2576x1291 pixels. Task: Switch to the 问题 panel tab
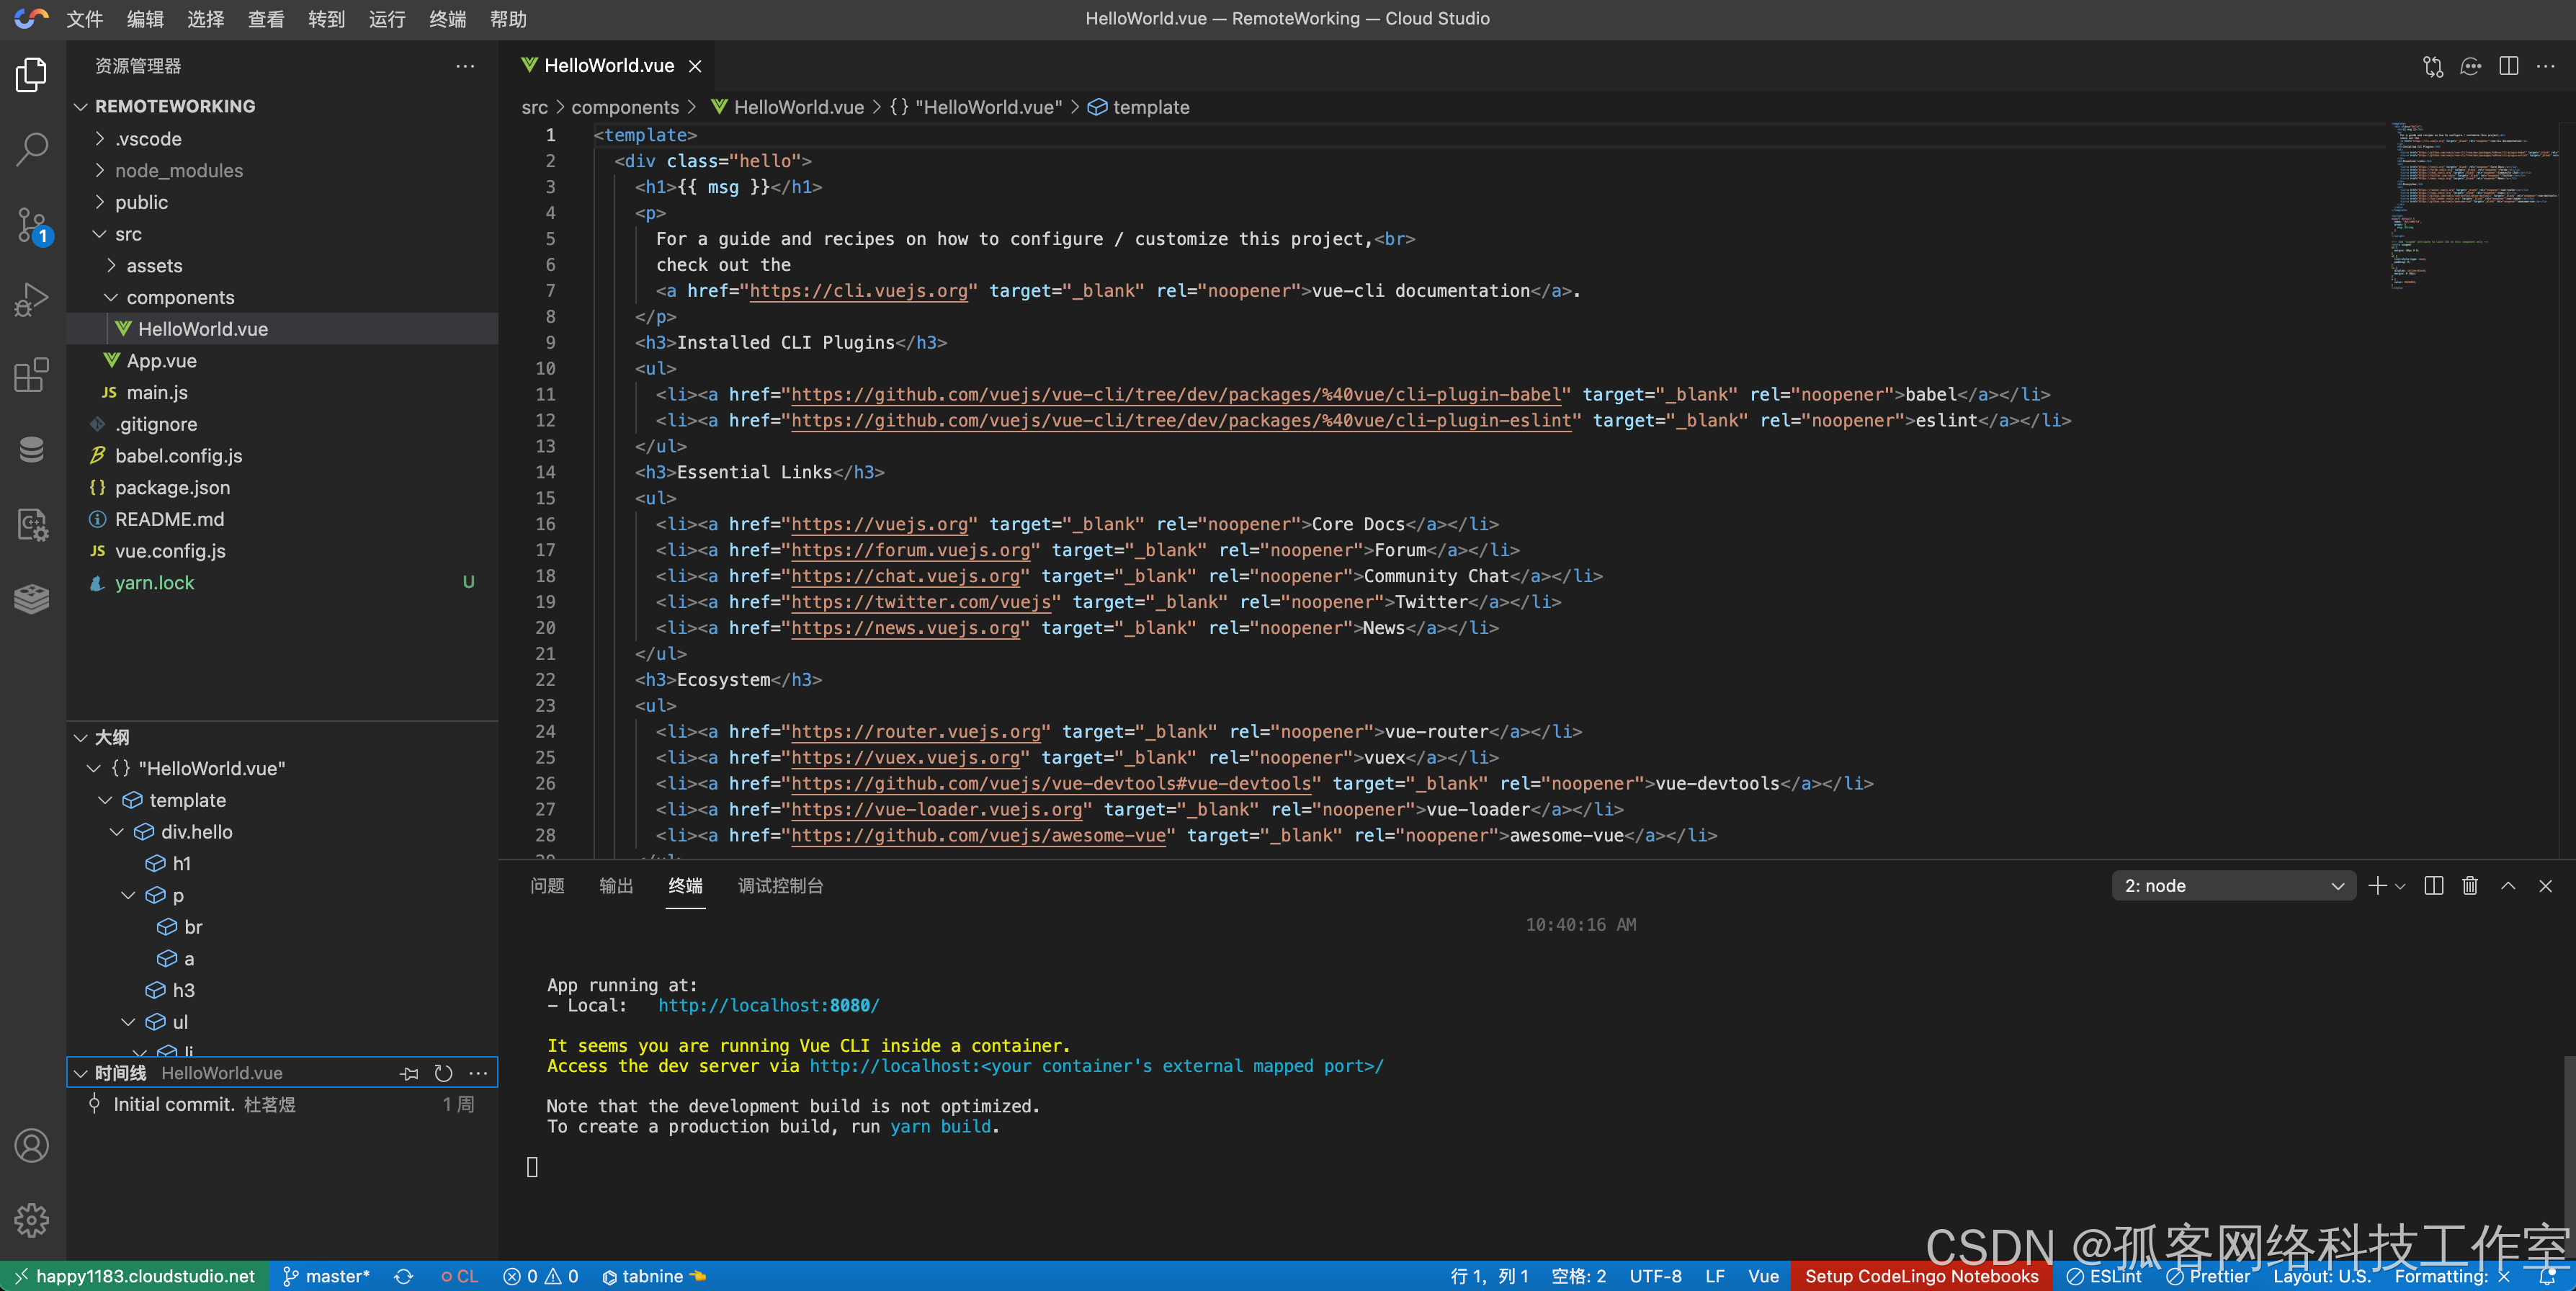547,886
